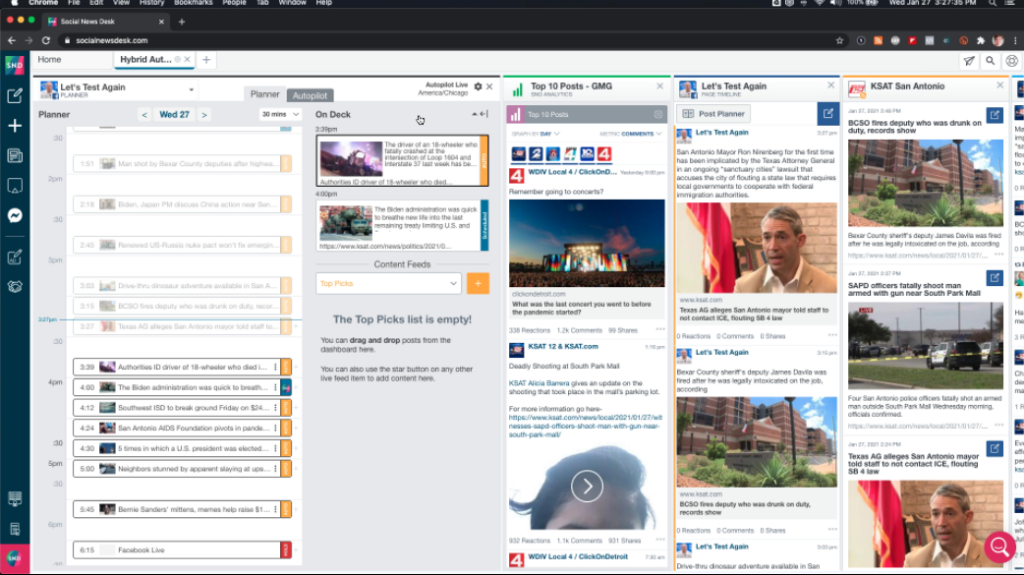The width and height of the screenshot is (1024, 575).
Task: Open options menu on 3:39 Authorities ID row
Action: click(x=275, y=367)
